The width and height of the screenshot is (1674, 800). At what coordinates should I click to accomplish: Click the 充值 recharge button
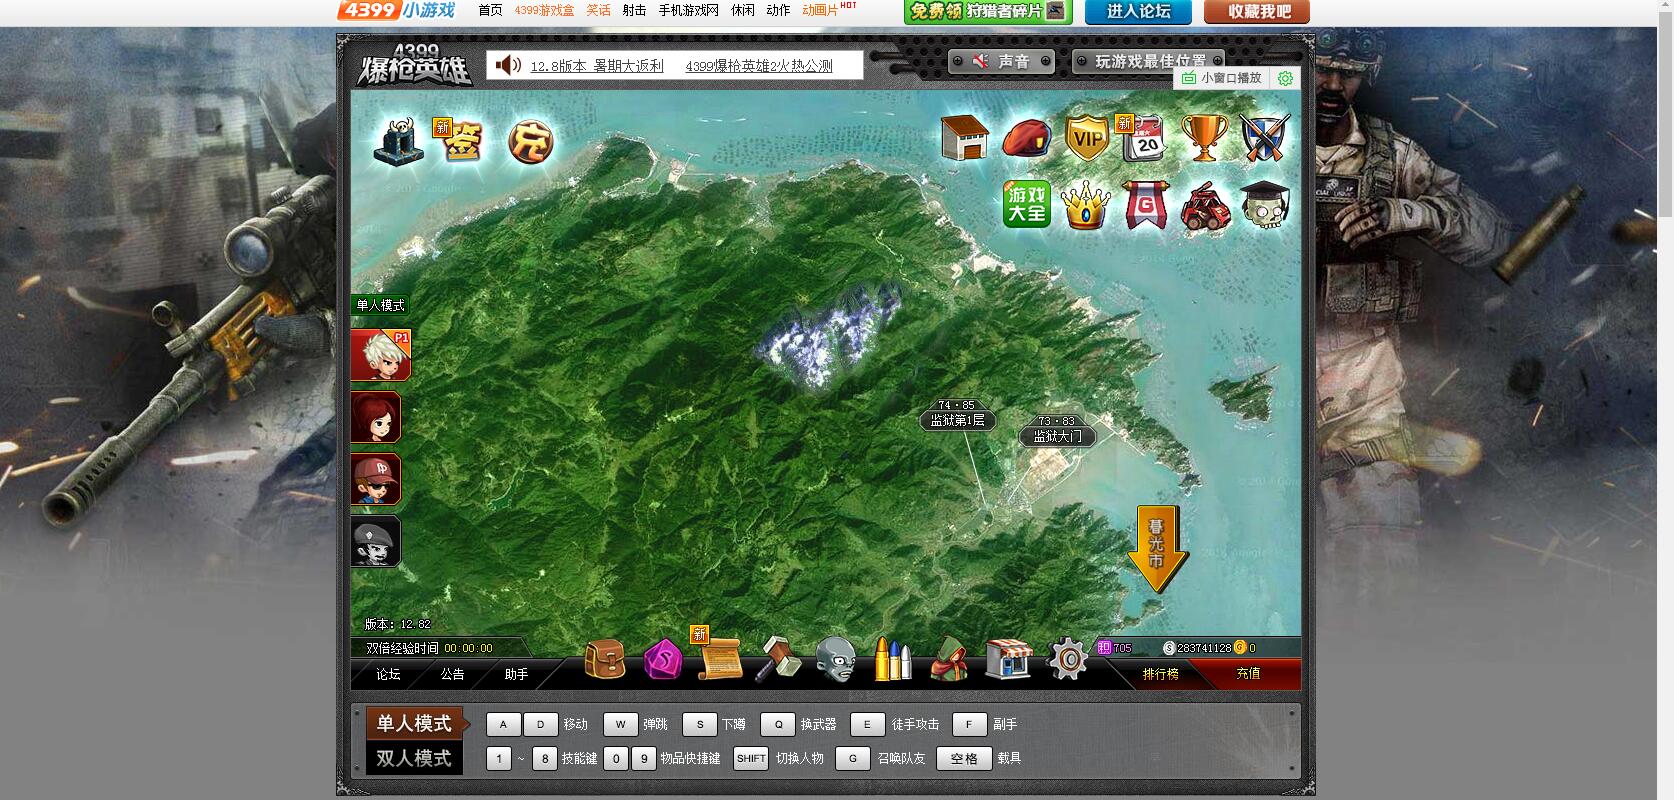point(1248,674)
